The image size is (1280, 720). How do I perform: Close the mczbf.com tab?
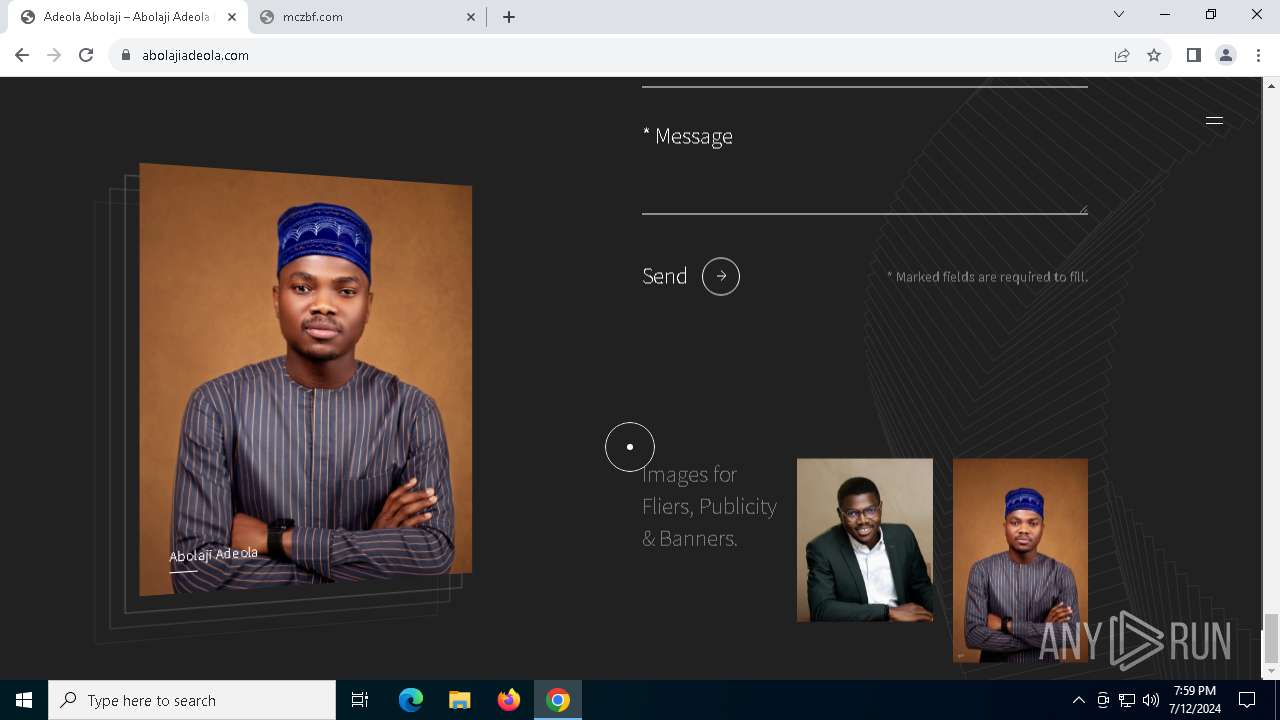click(x=472, y=17)
